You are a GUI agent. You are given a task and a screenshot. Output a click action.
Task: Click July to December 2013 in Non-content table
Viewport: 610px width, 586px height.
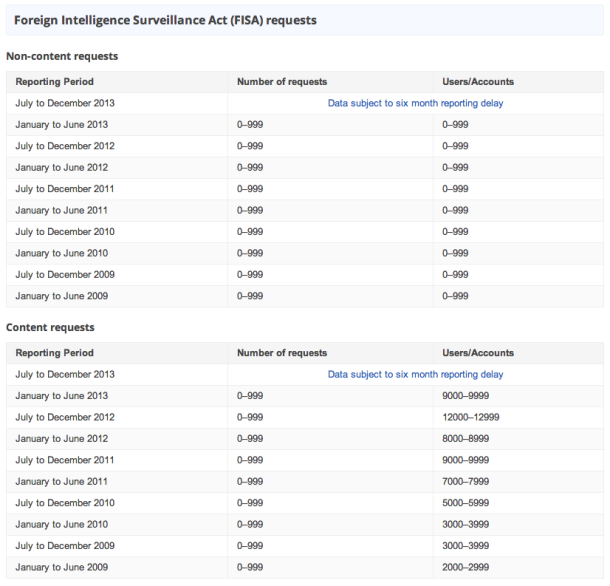click(65, 103)
